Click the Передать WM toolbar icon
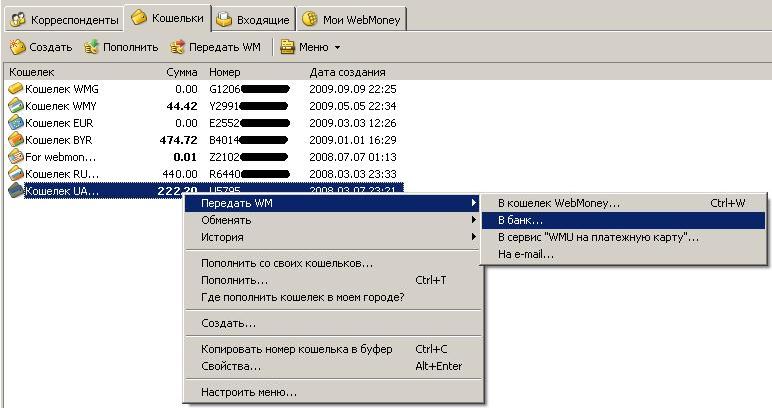Viewport: 772px width, 408px height. [177, 47]
